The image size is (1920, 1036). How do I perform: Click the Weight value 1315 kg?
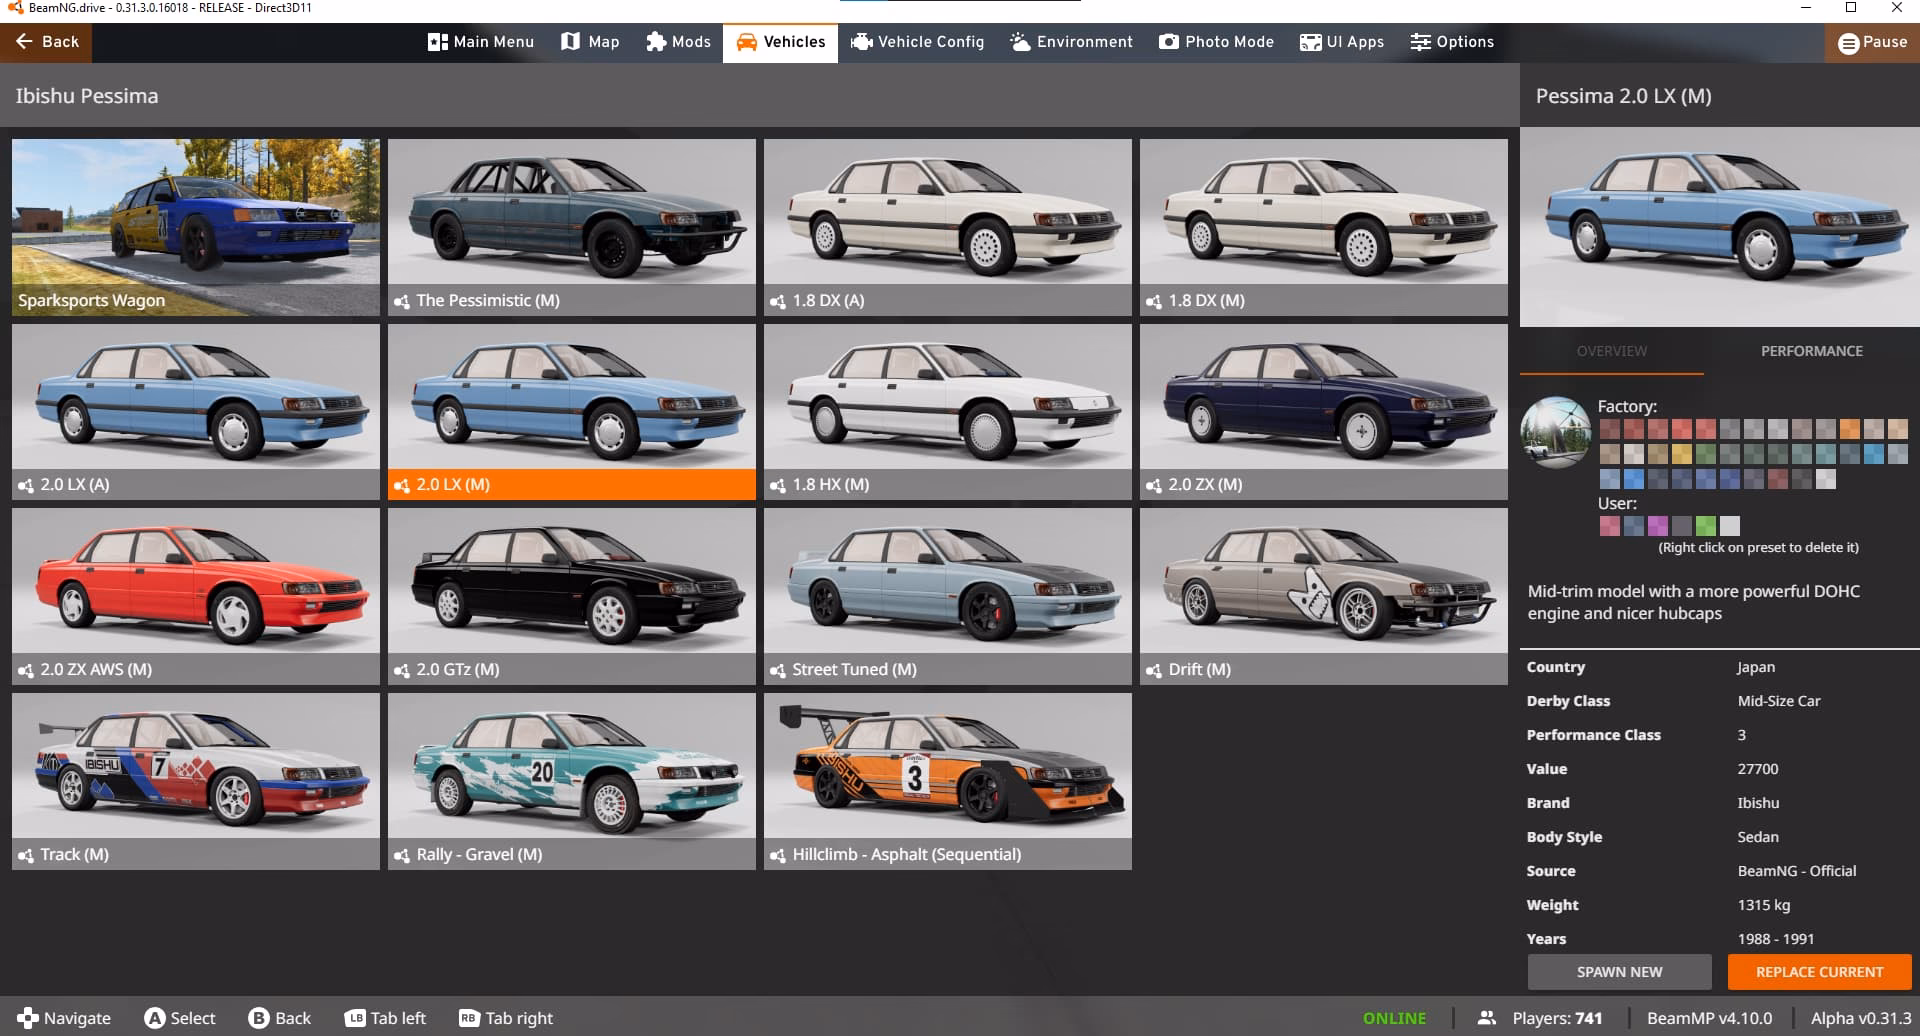[x=1763, y=905]
